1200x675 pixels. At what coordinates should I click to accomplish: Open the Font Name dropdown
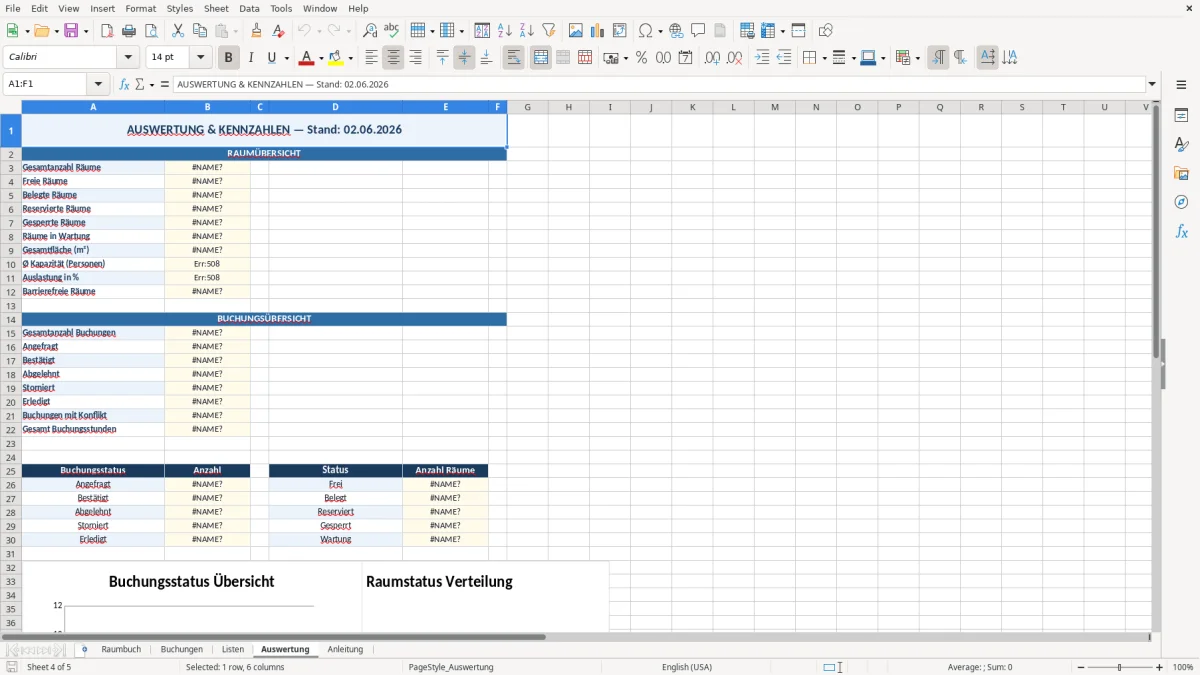pyautogui.click(x=128, y=58)
